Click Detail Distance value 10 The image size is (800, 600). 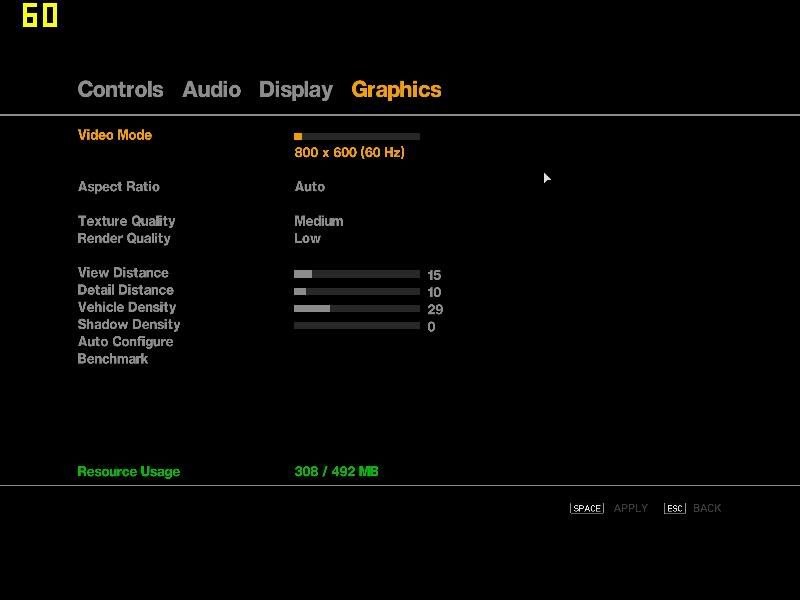434,292
